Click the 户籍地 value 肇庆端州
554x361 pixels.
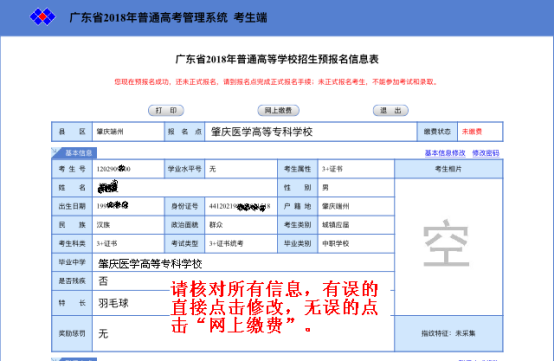(335, 206)
